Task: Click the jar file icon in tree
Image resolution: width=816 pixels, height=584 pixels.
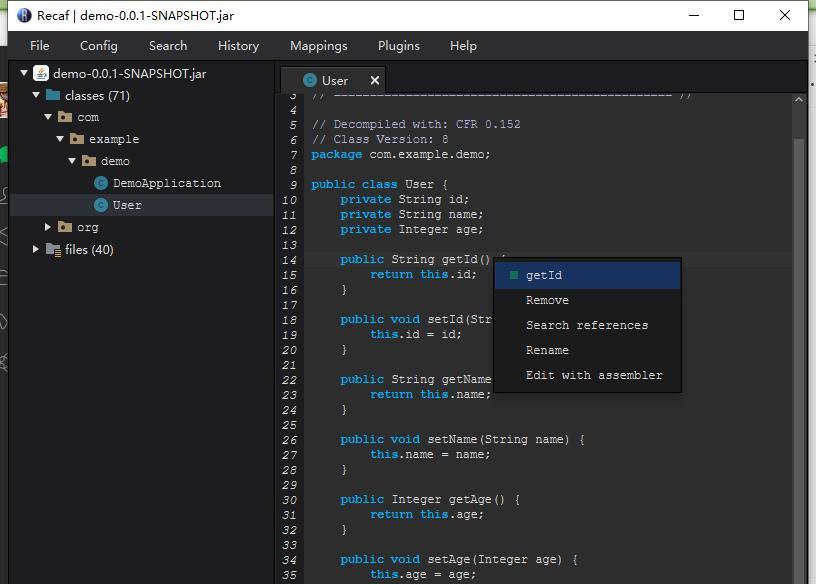Action: (41, 73)
